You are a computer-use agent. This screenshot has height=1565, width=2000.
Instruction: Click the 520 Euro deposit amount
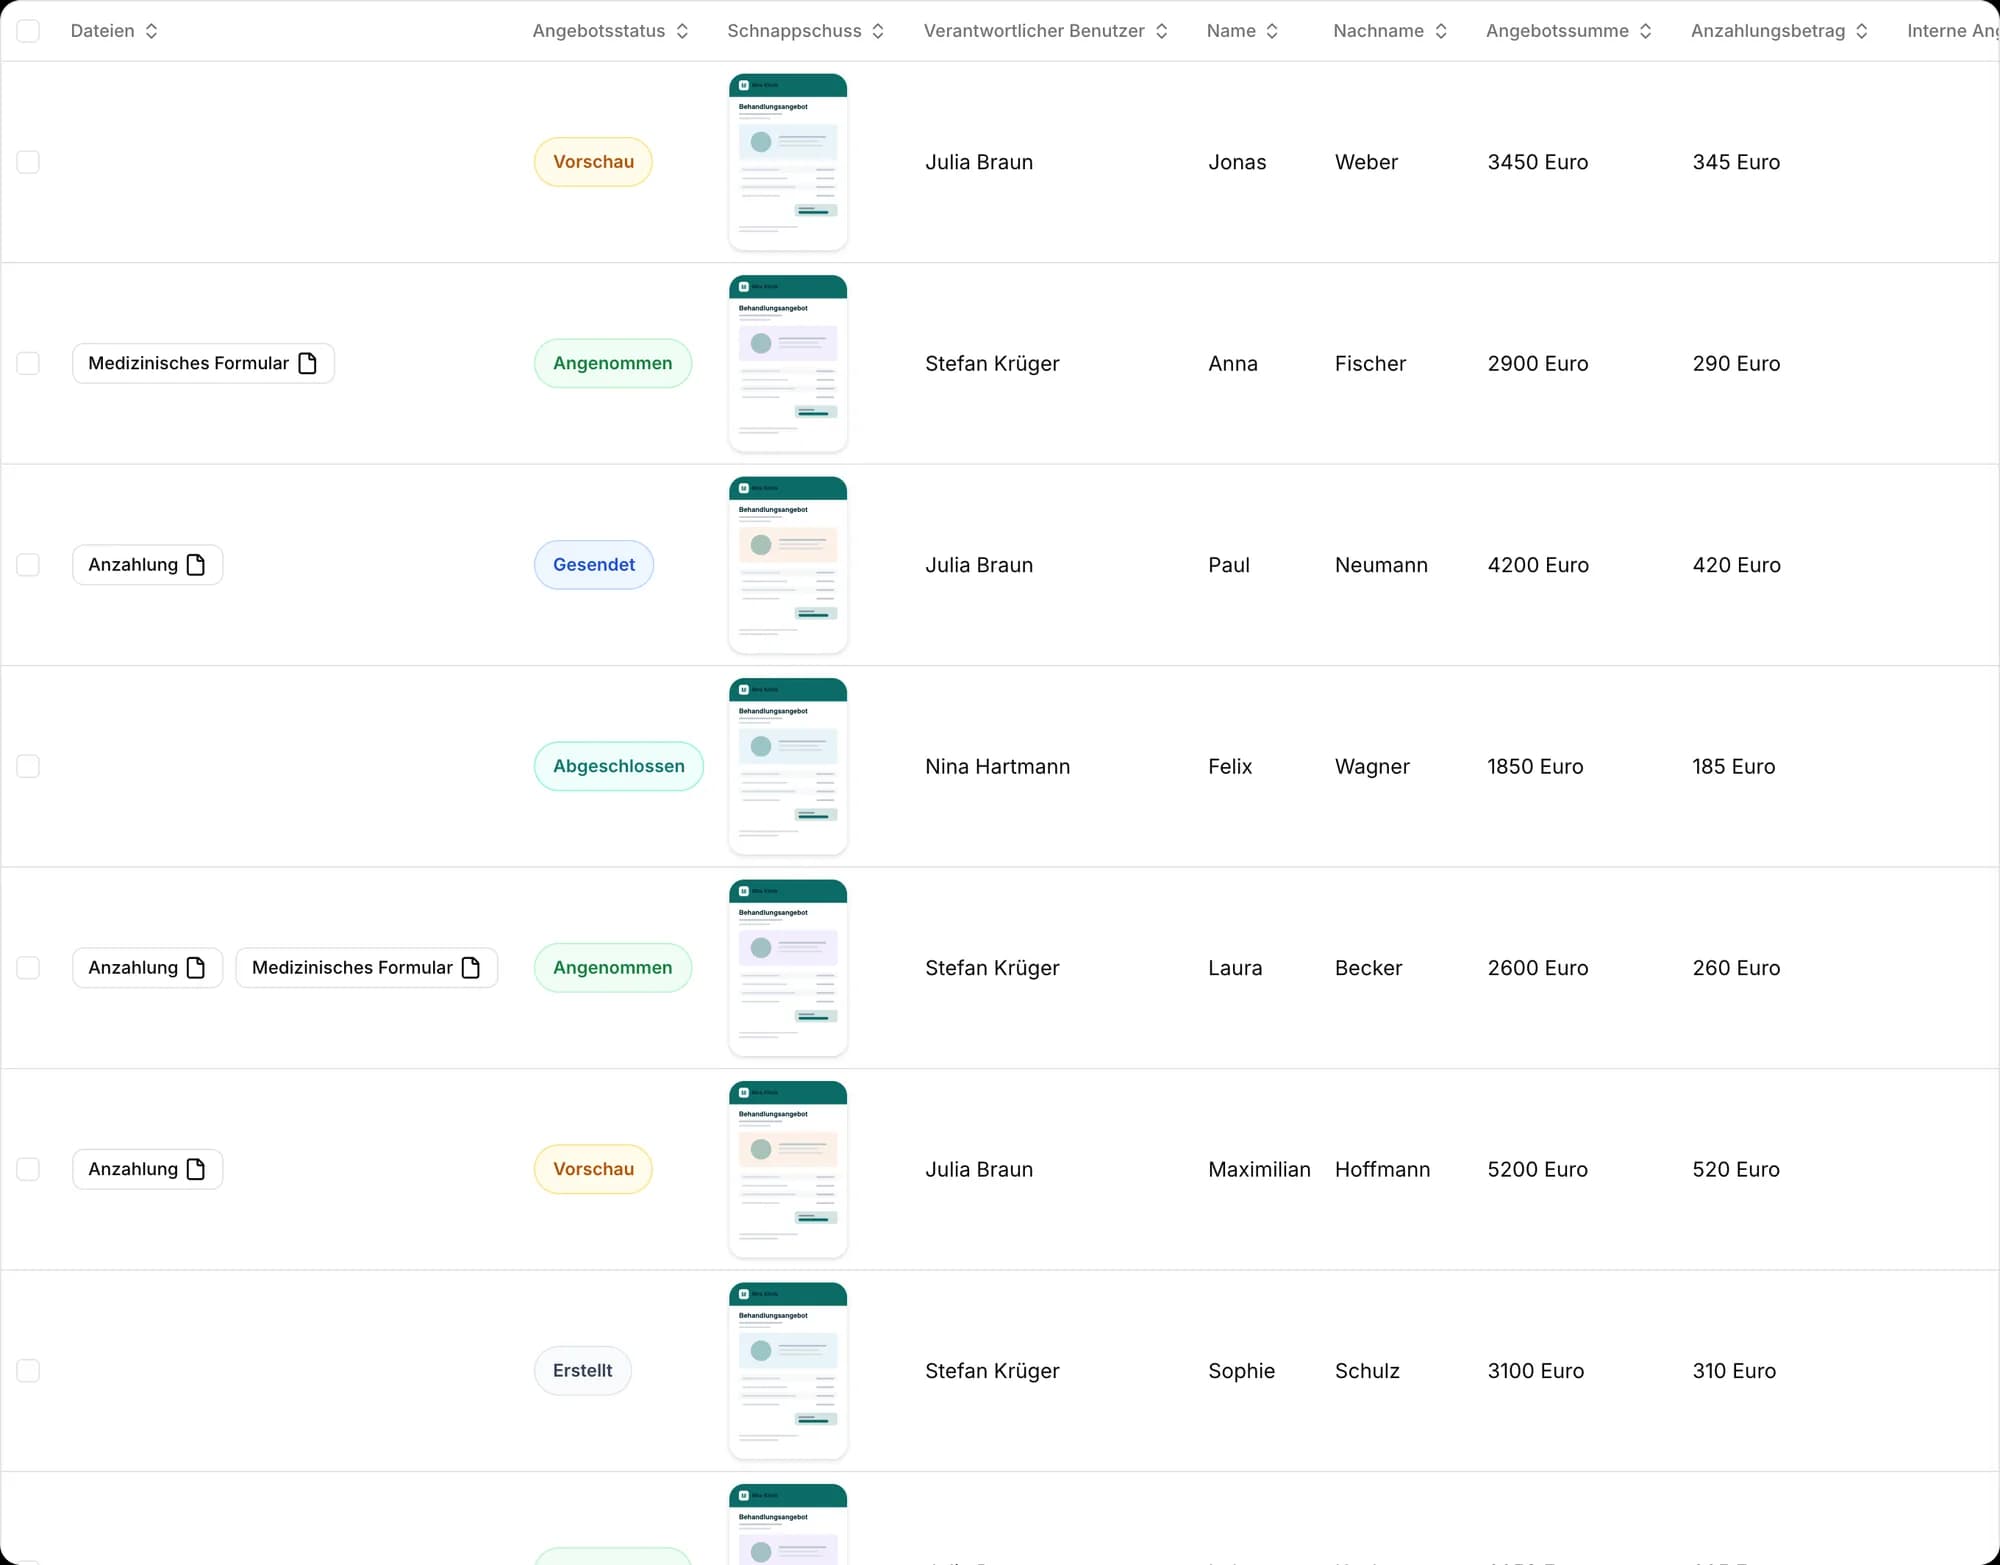(1736, 1169)
